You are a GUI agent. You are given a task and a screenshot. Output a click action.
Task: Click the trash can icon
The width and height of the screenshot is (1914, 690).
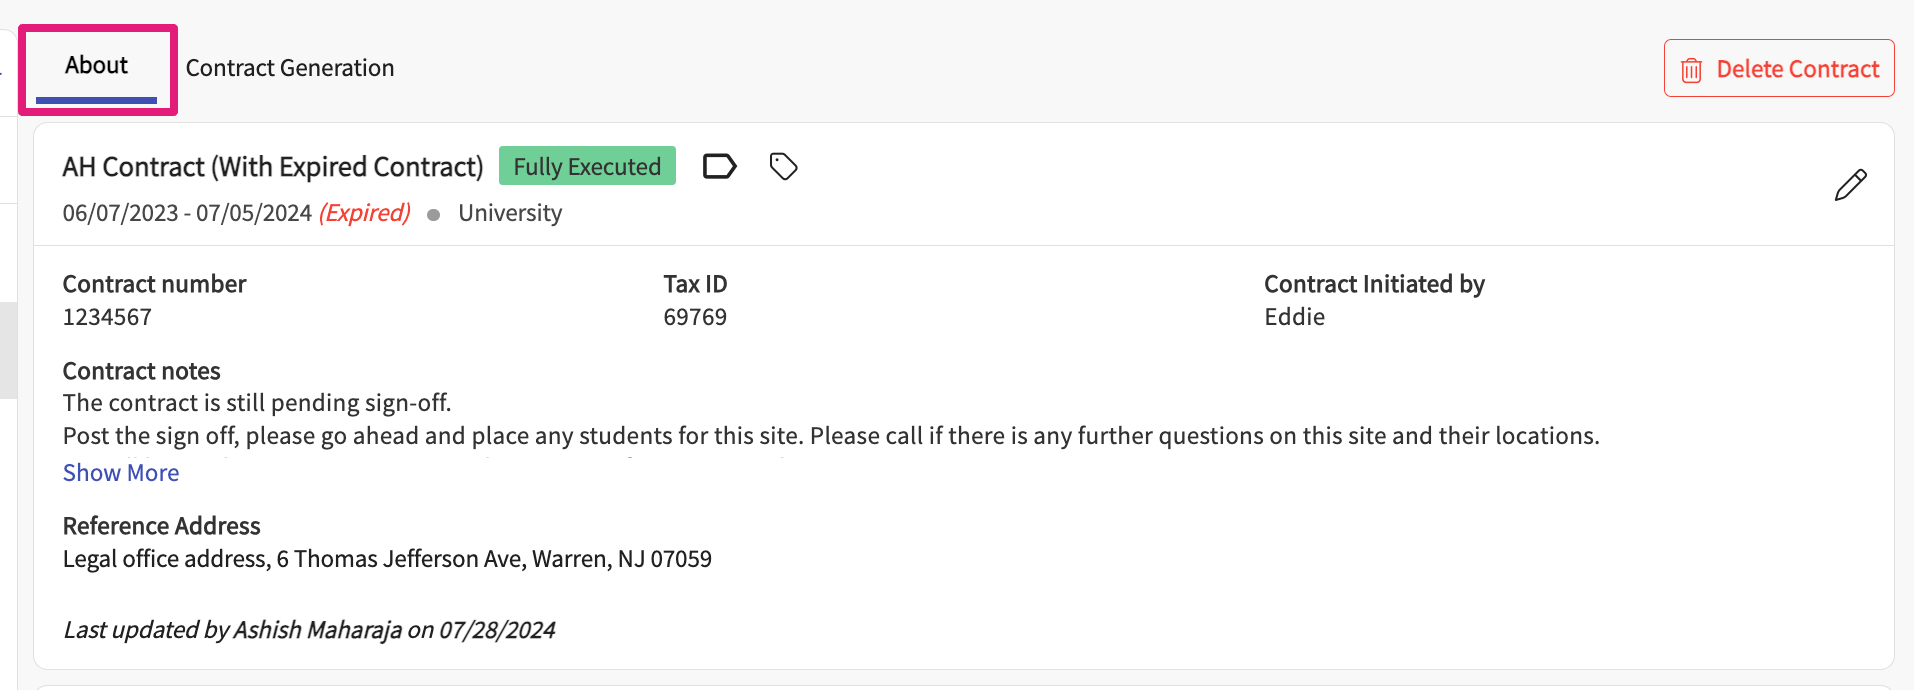1691,70
